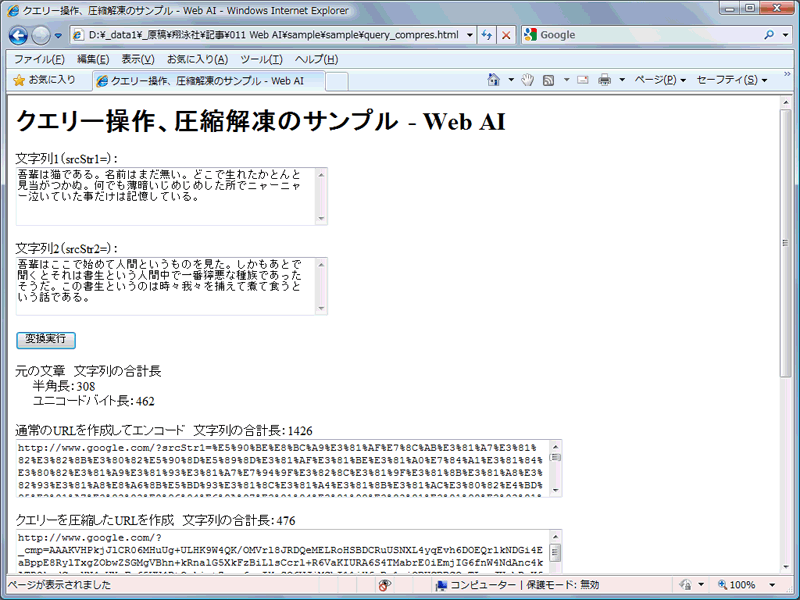The image size is (800, 600).
Task: Click the text ユニコードバイト長: 462
Action: [x=93, y=401]
